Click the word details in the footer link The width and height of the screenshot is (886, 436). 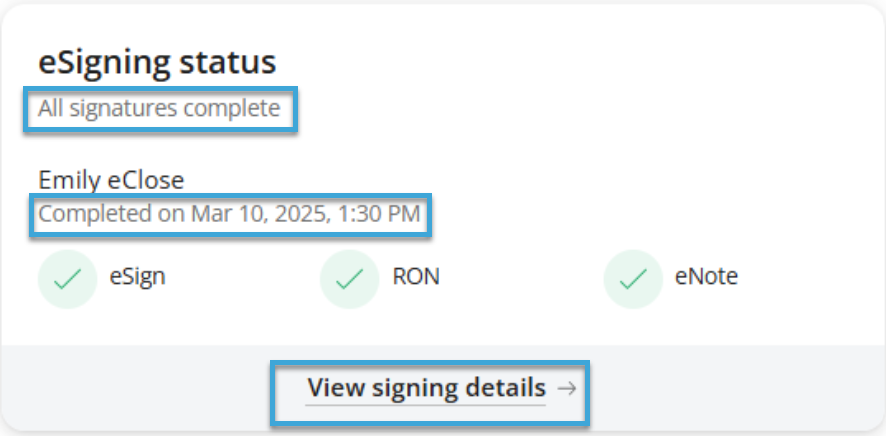506,388
